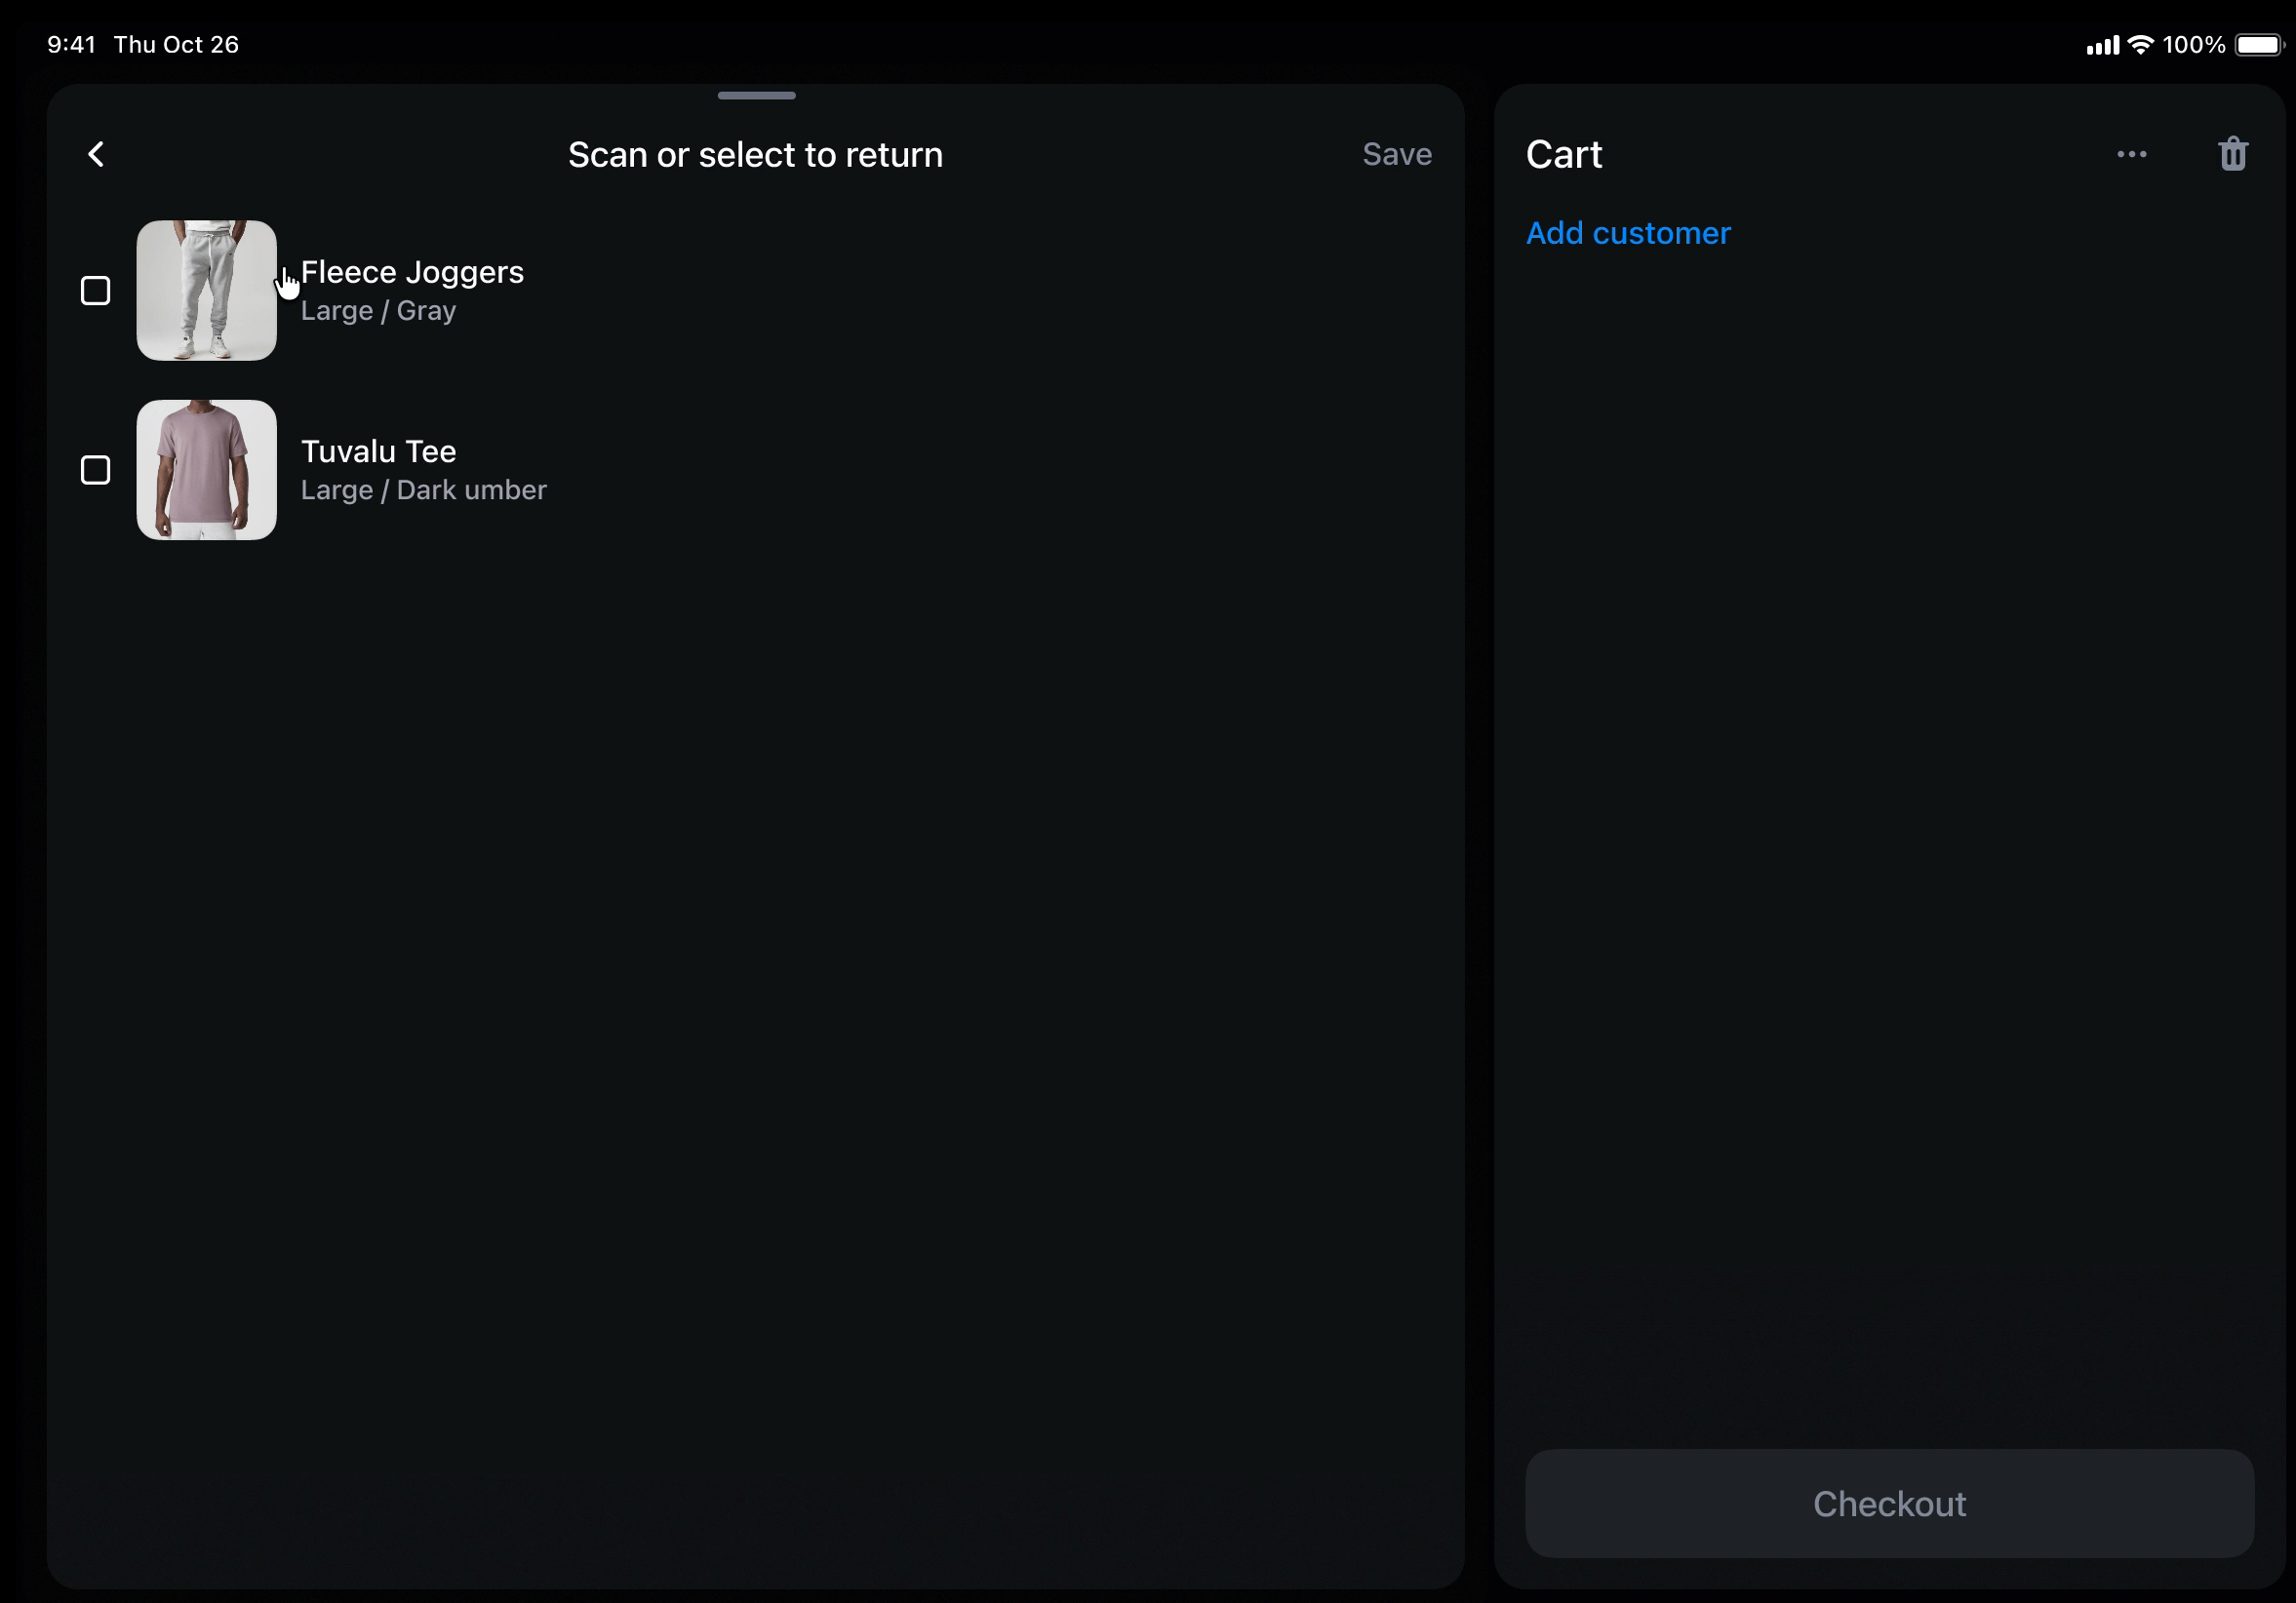
Task: Tap the Scan or select to return title
Action: pyautogui.click(x=755, y=155)
